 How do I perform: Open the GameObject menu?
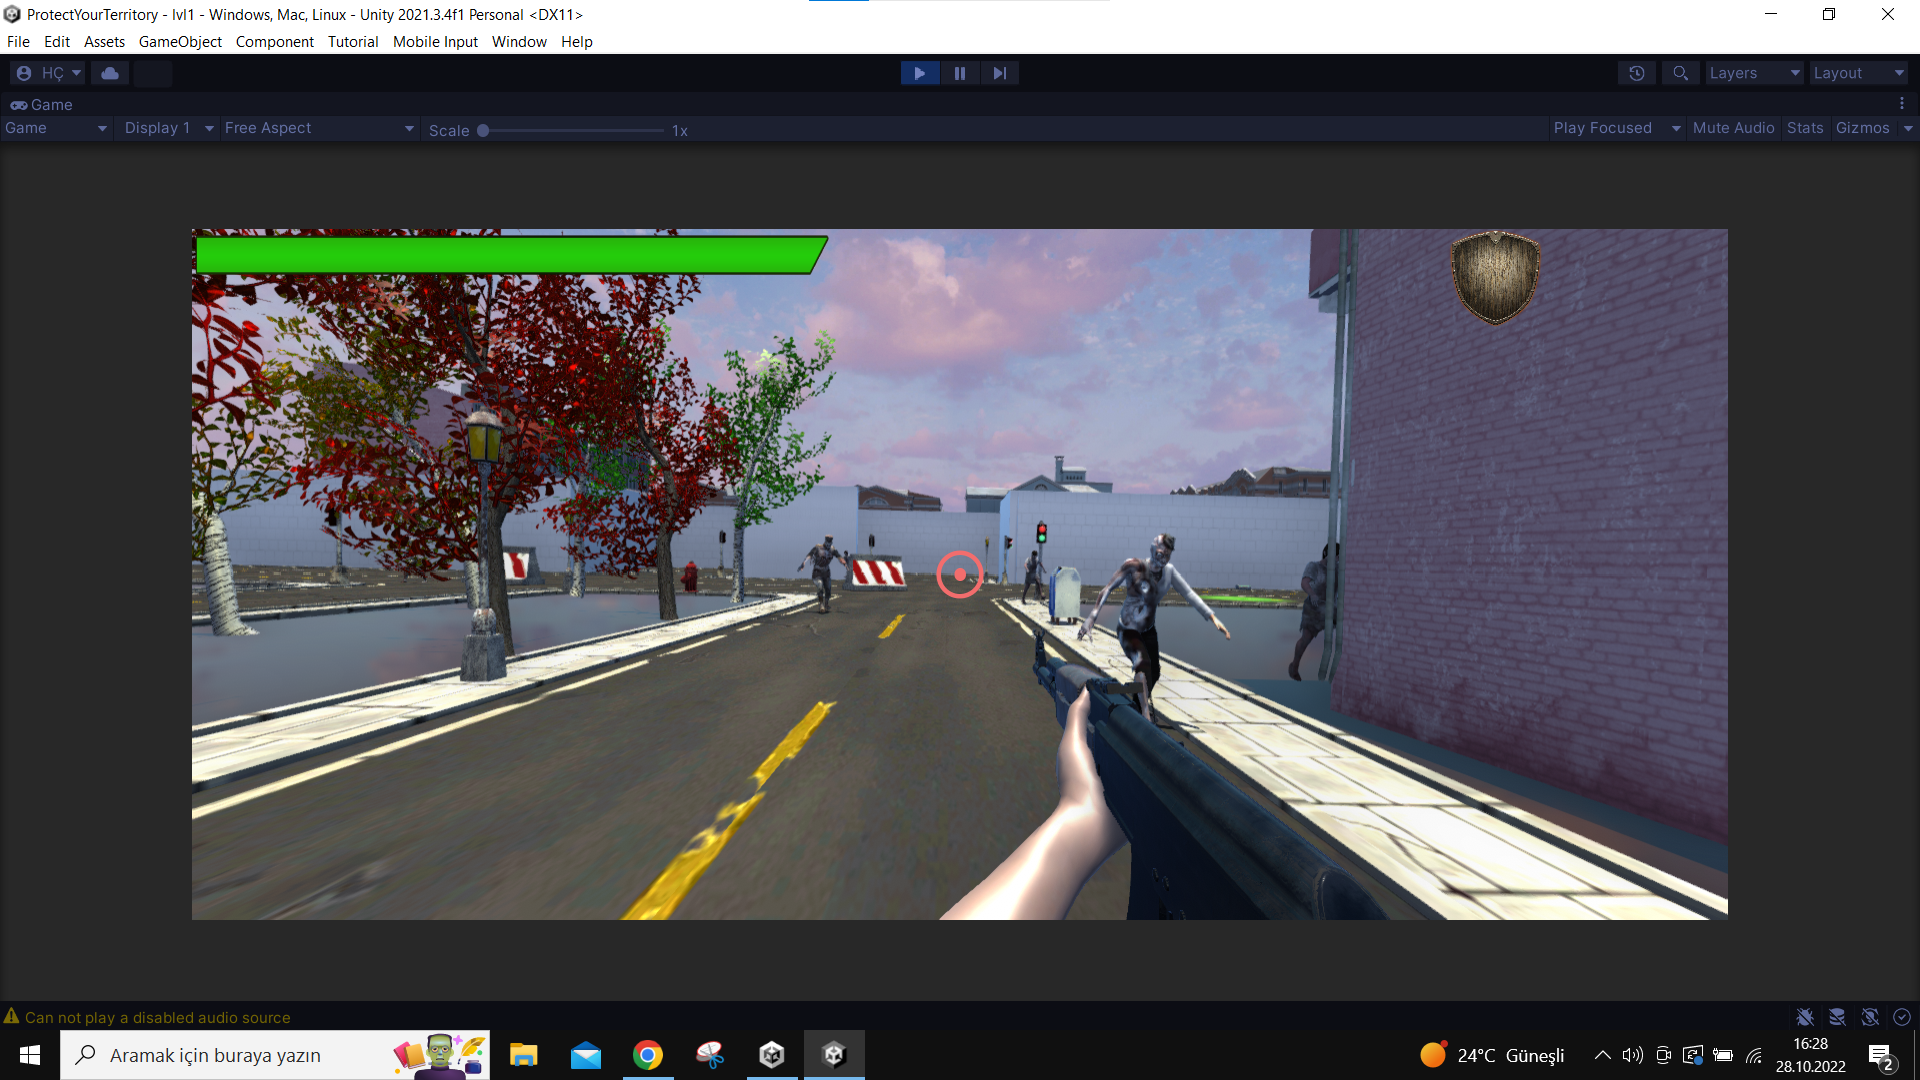(x=180, y=42)
